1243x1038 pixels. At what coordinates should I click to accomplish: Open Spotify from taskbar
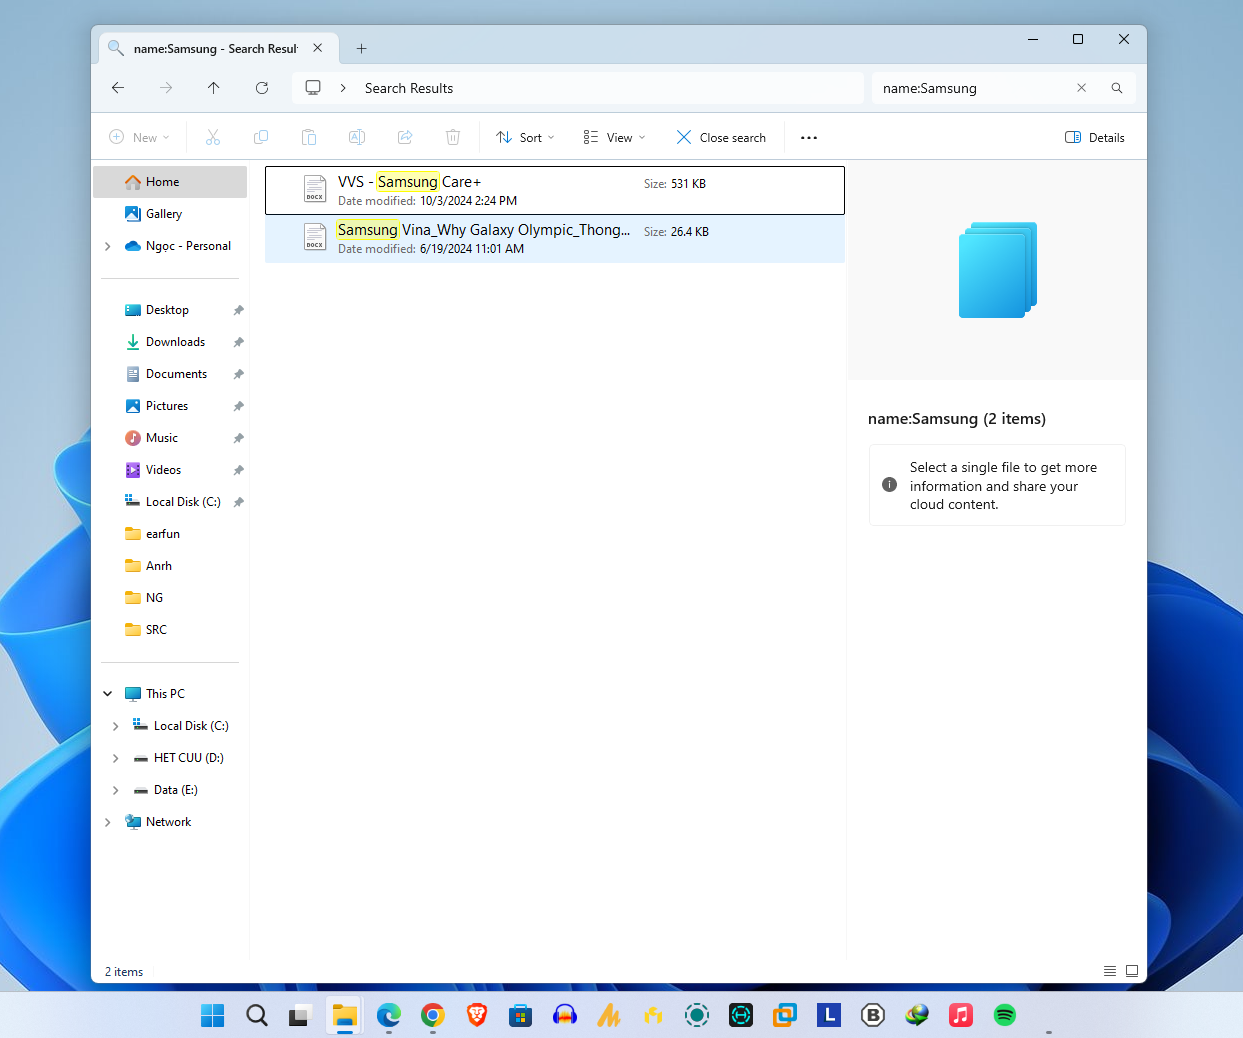point(1005,1015)
